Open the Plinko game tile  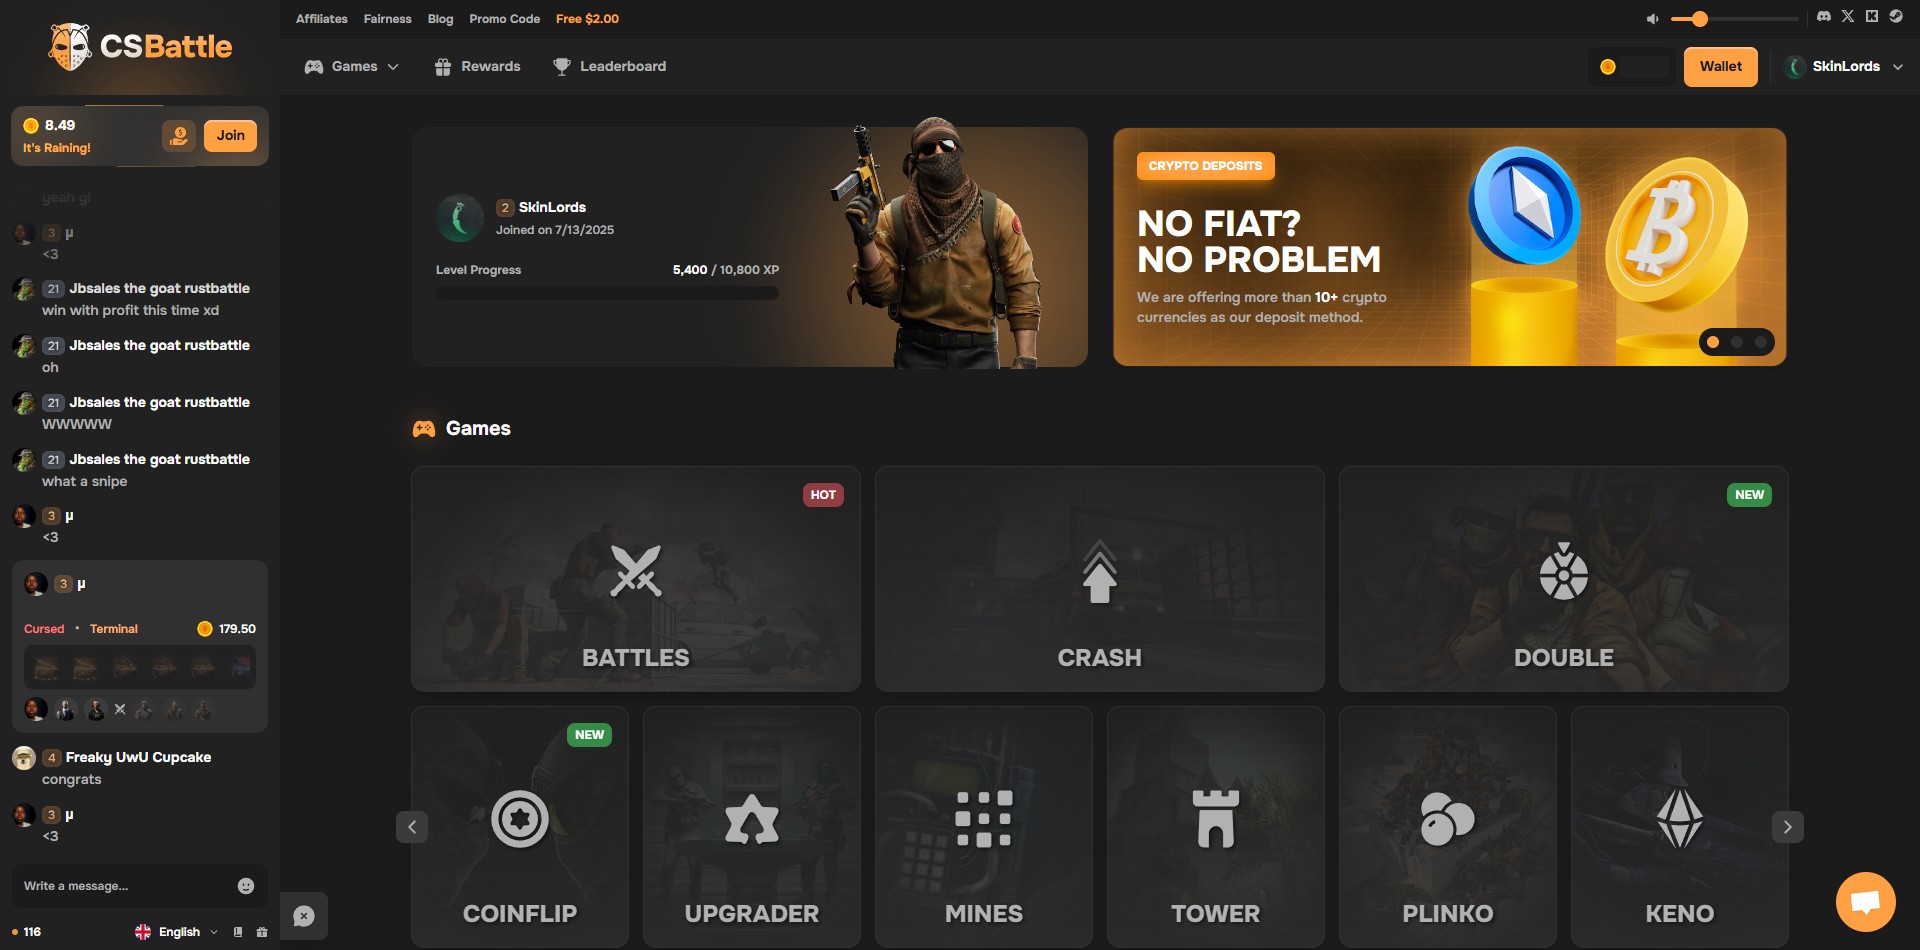click(x=1448, y=827)
